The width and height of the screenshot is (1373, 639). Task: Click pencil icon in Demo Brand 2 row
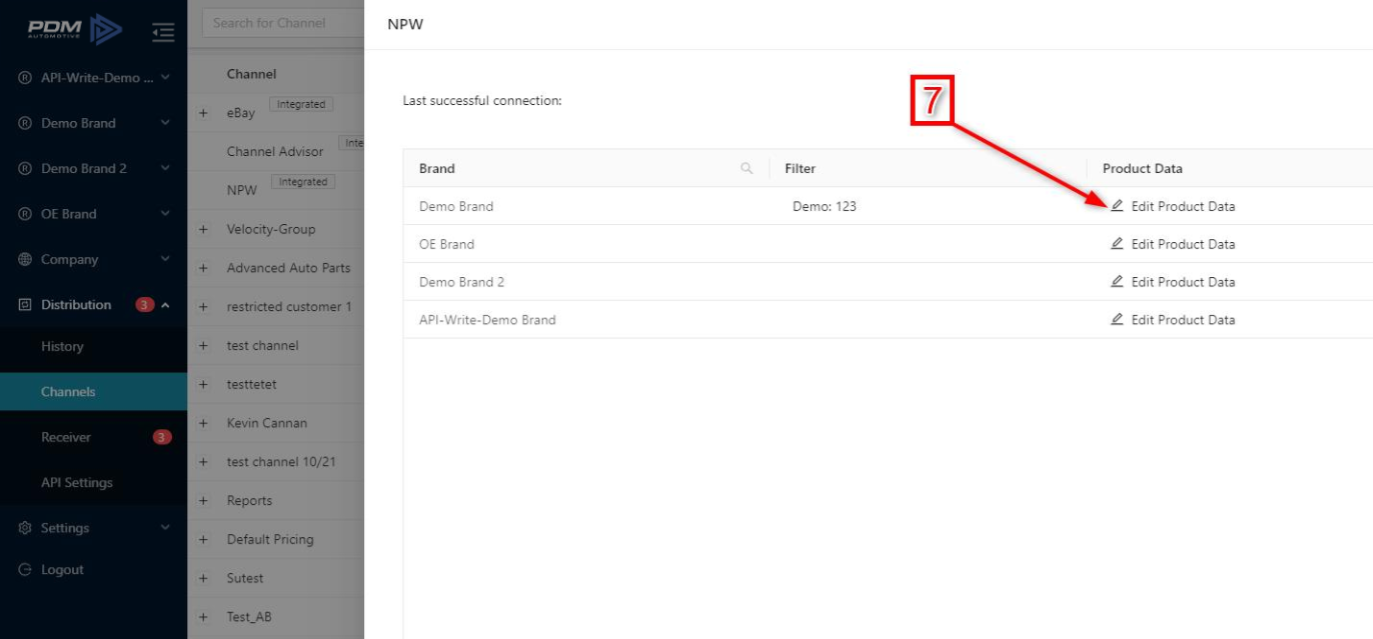pyautogui.click(x=1117, y=282)
